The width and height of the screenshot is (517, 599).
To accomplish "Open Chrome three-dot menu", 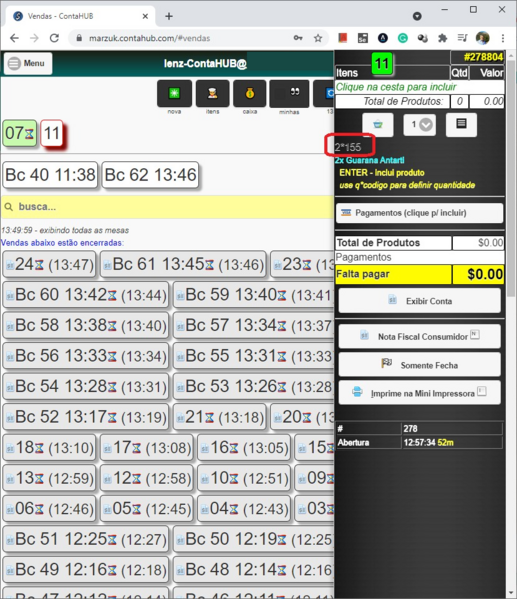I will click(x=503, y=38).
